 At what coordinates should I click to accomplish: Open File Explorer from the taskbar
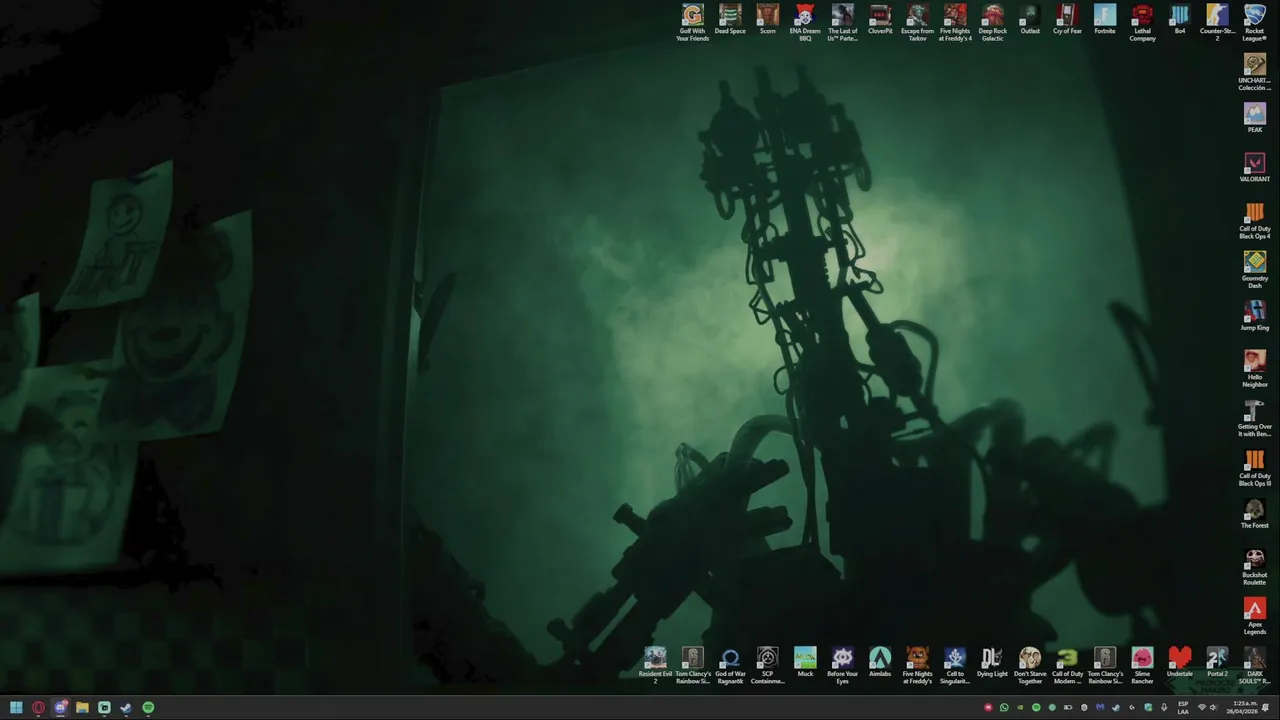[82, 708]
